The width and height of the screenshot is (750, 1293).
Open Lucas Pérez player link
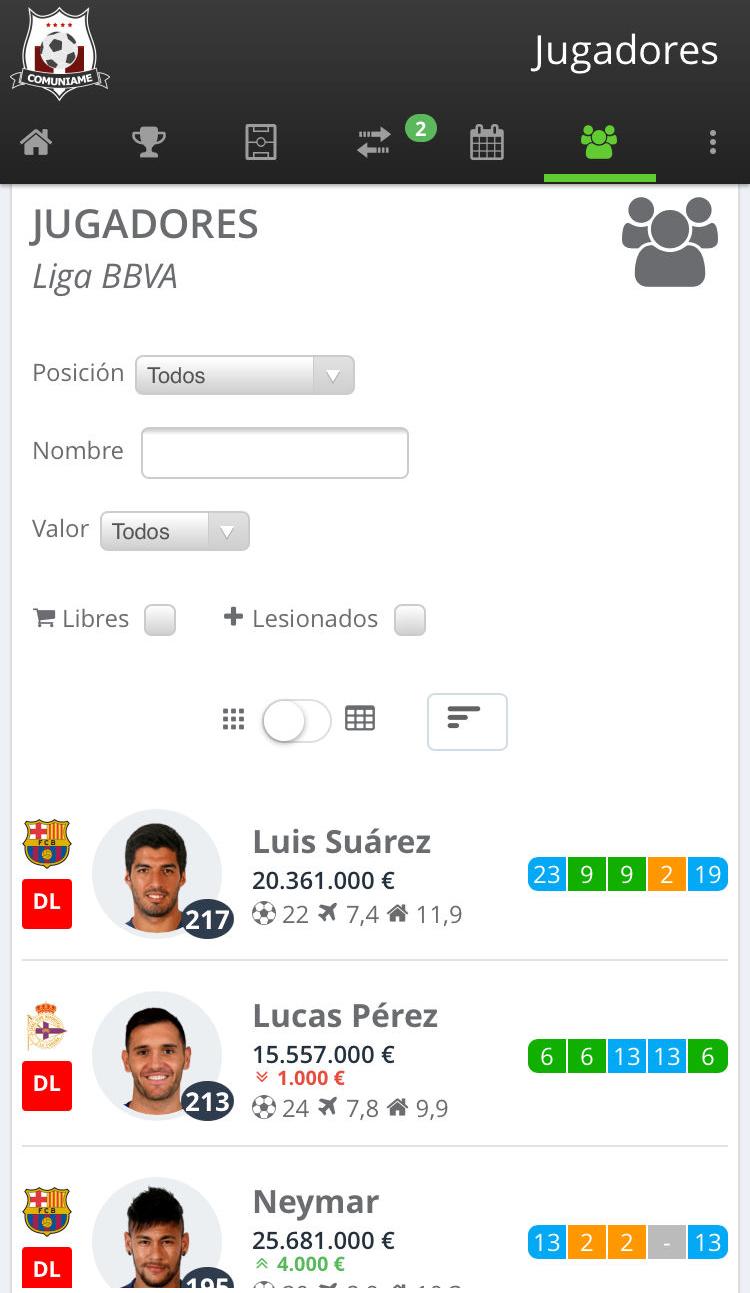click(345, 1016)
